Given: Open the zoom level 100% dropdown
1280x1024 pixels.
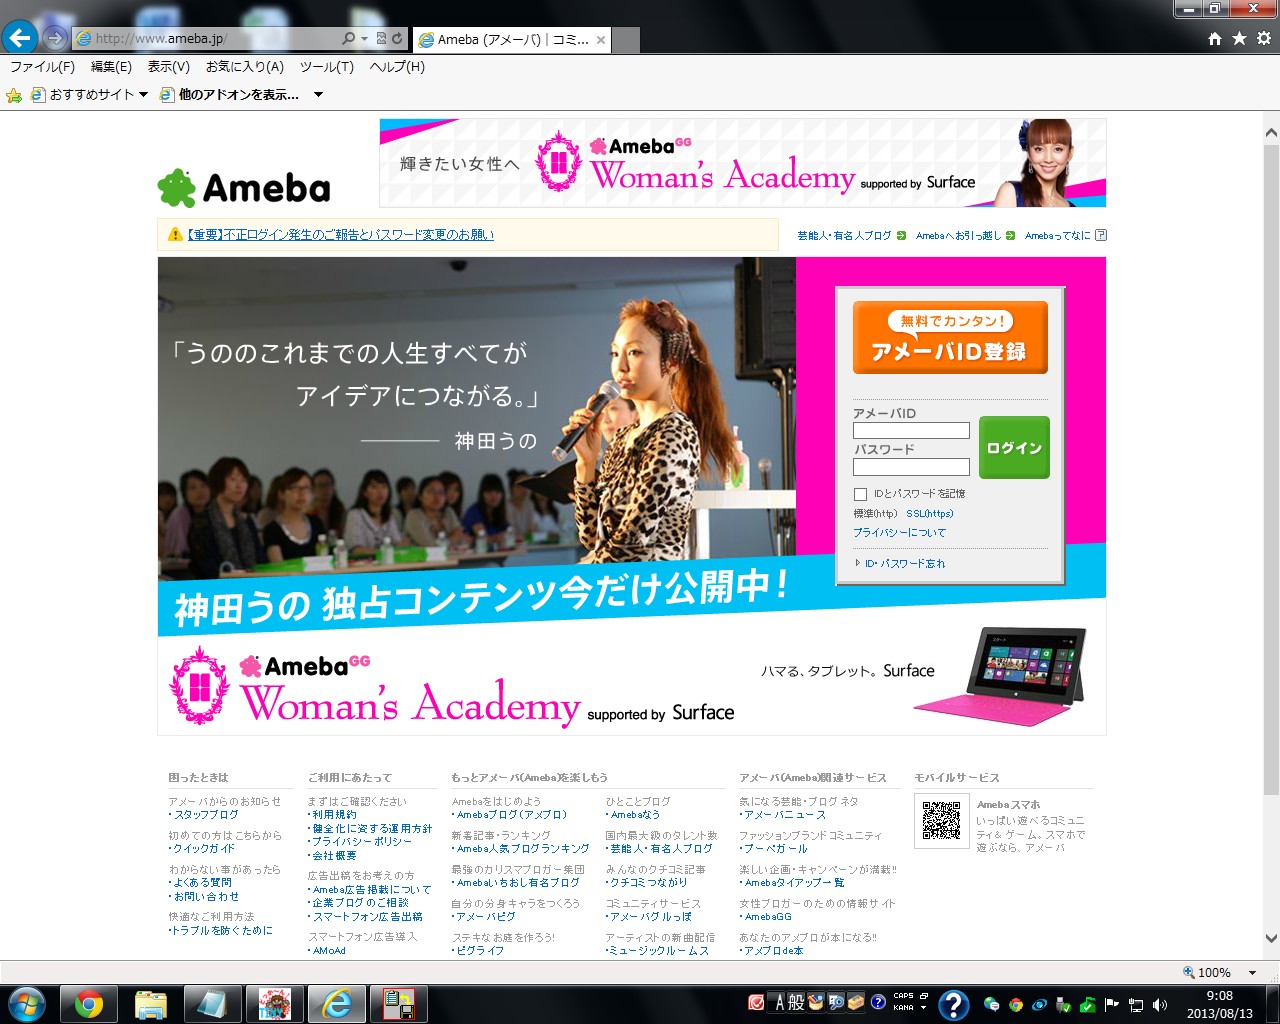Looking at the screenshot, I should [1252, 972].
